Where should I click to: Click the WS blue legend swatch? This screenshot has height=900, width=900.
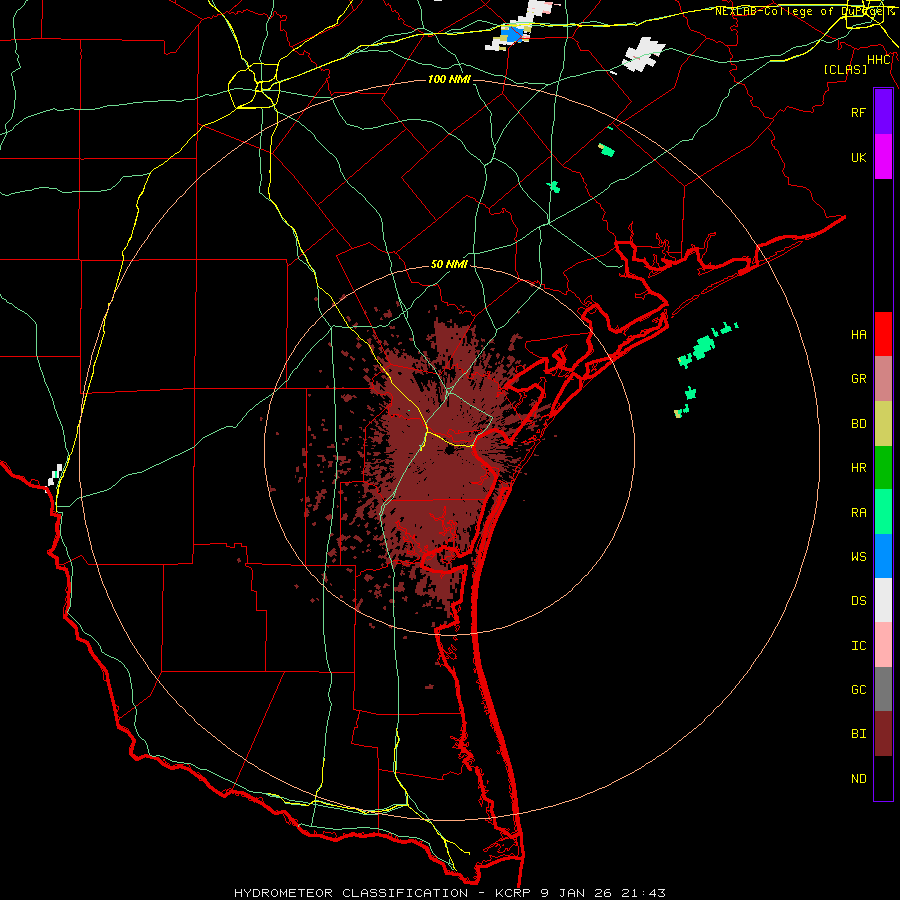[883, 556]
